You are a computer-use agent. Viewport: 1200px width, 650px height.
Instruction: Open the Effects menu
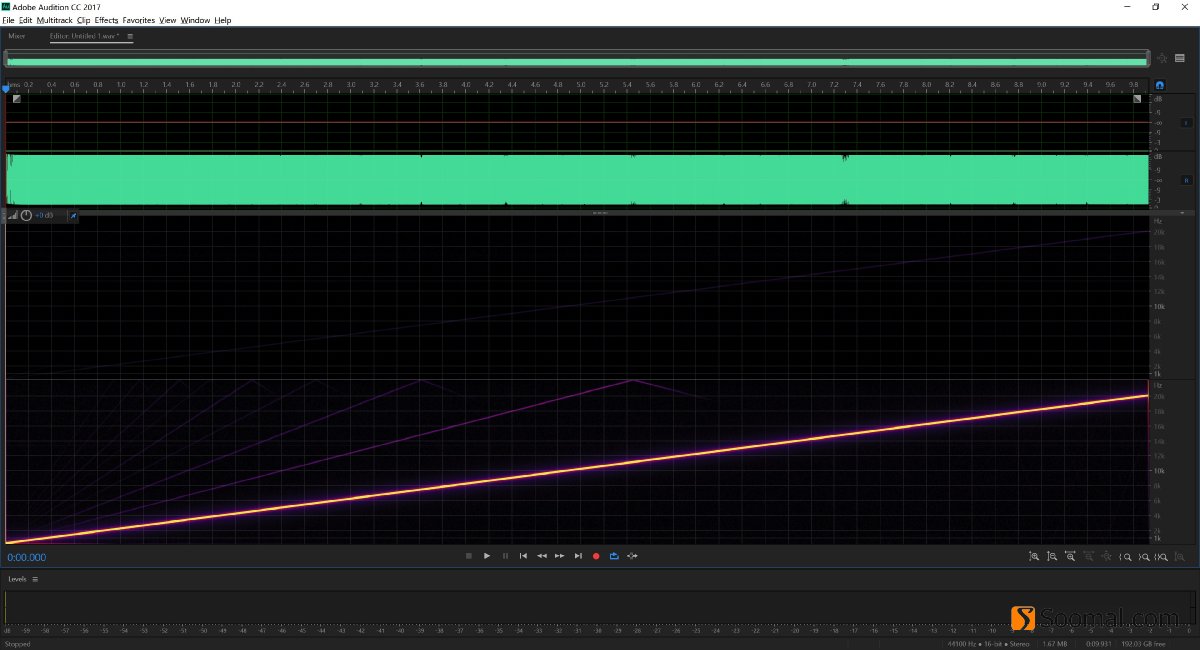107,20
